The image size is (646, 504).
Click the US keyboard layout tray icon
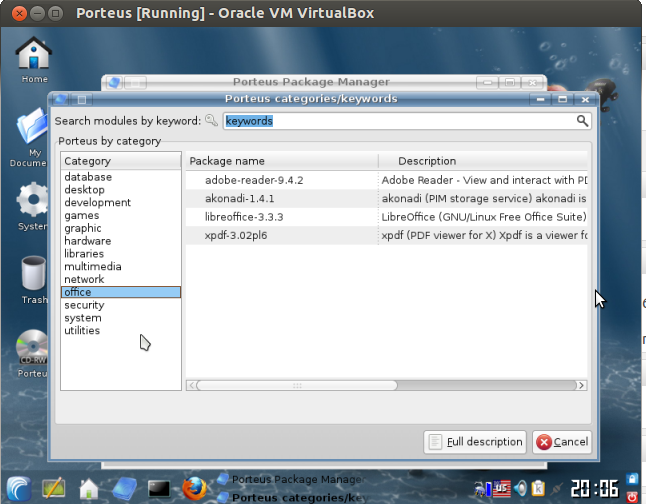tap(502, 489)
